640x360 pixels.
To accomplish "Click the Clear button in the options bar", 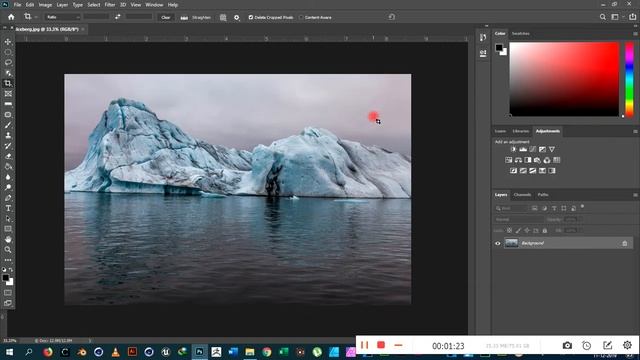I will tap(165, 18).
